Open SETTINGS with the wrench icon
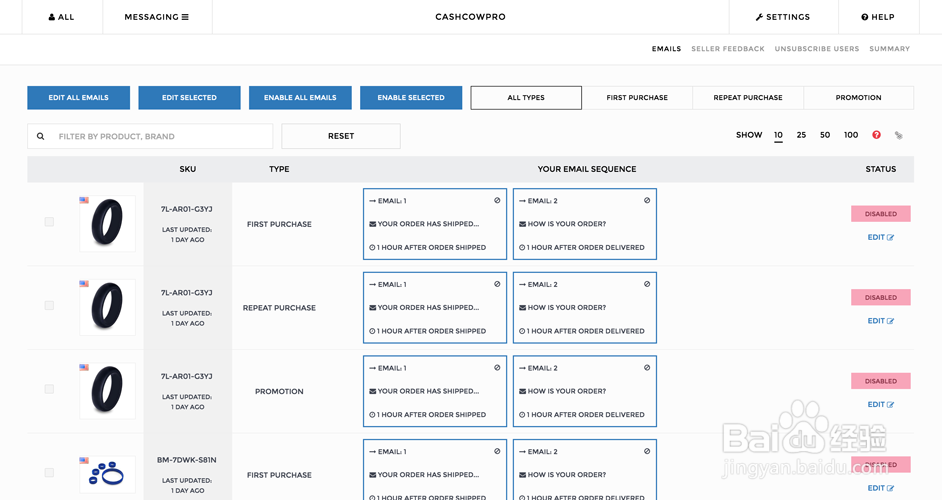This screenshot has width=942, height=500. tap(783, 17)
